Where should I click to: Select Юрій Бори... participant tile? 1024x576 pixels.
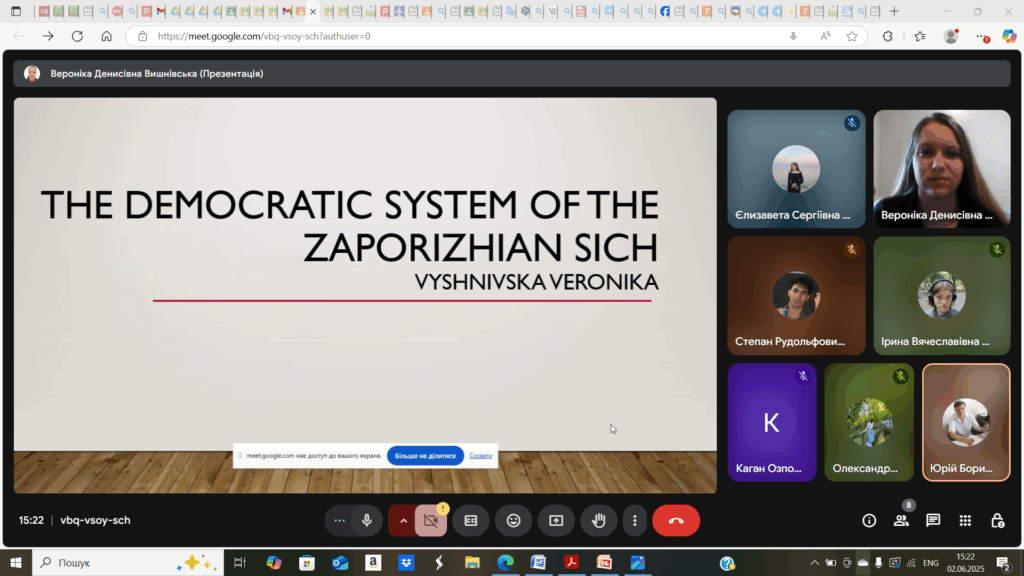(x=966, y=422)
